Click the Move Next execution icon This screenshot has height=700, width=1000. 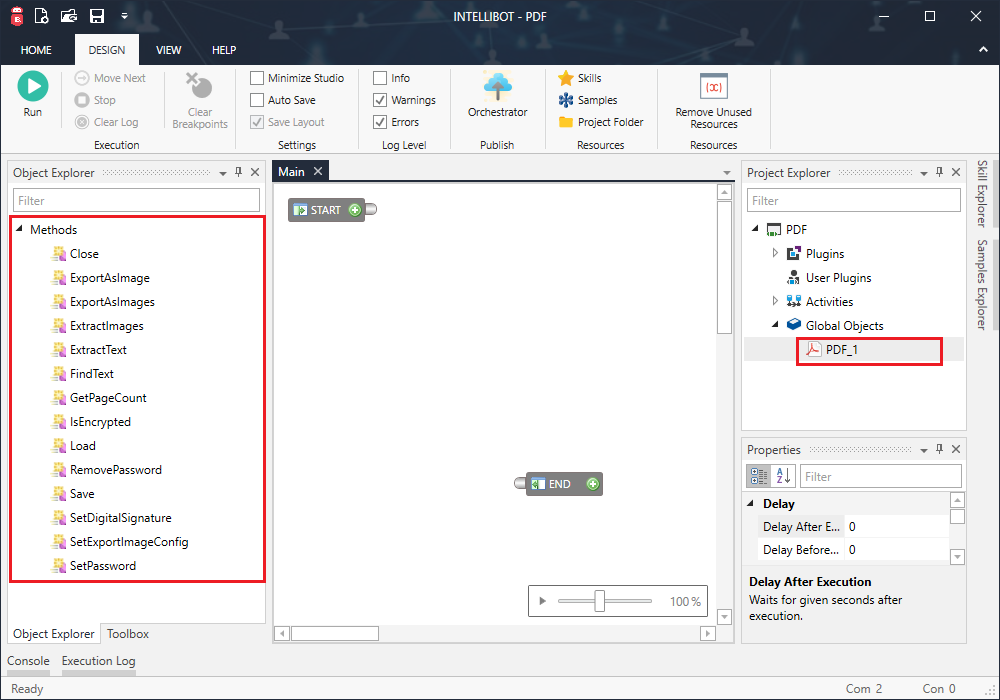82,78
